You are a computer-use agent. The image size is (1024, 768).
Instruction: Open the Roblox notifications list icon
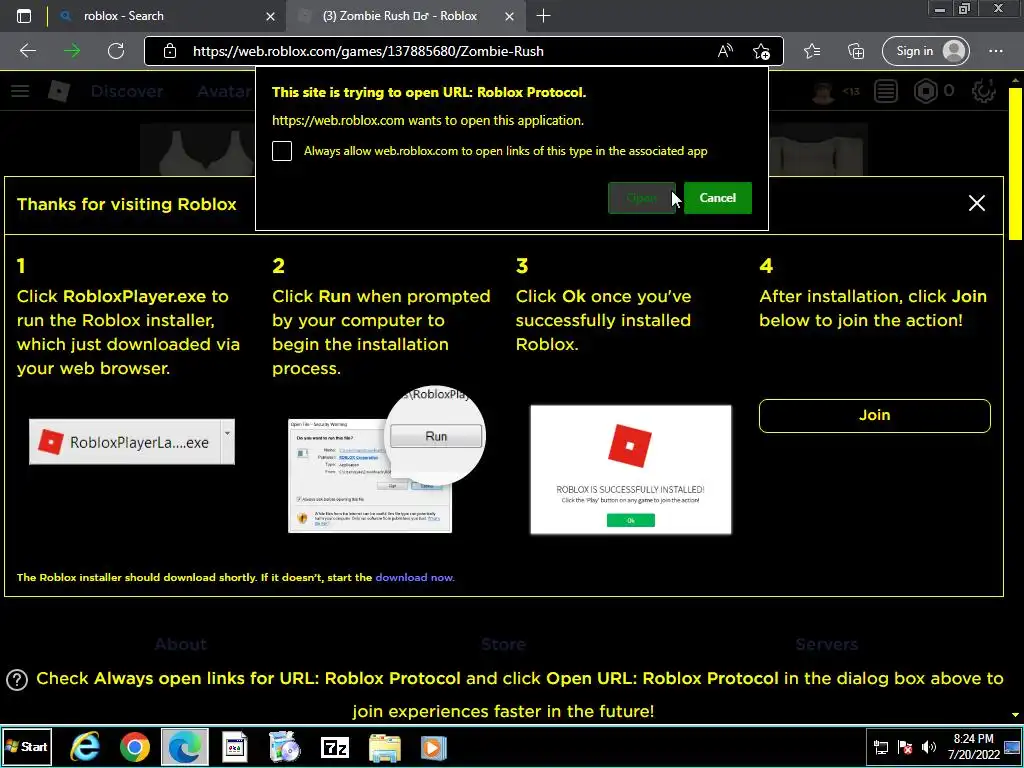pos(886,91)
